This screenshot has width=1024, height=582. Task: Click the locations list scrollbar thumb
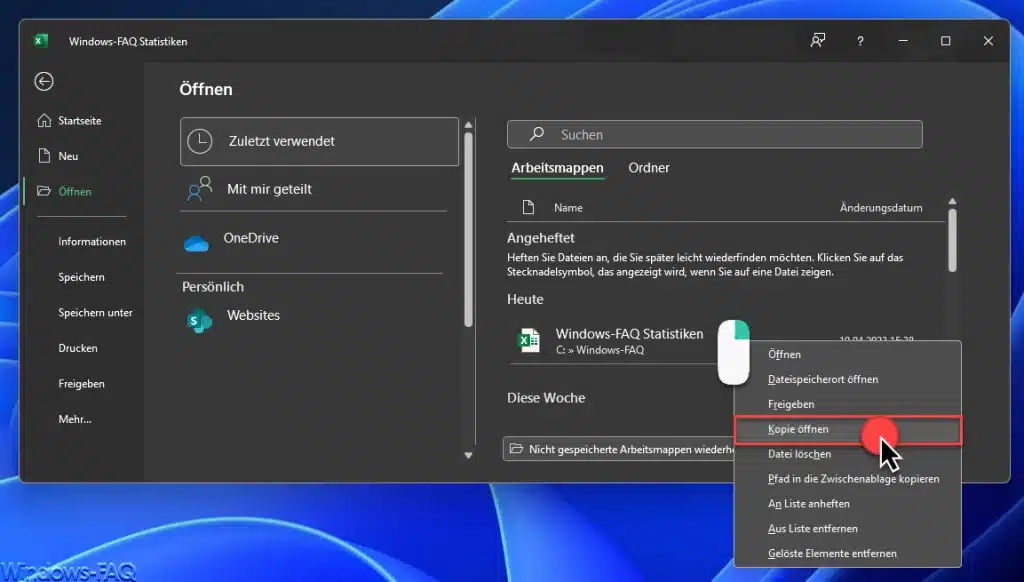click(x=468, y=229)
